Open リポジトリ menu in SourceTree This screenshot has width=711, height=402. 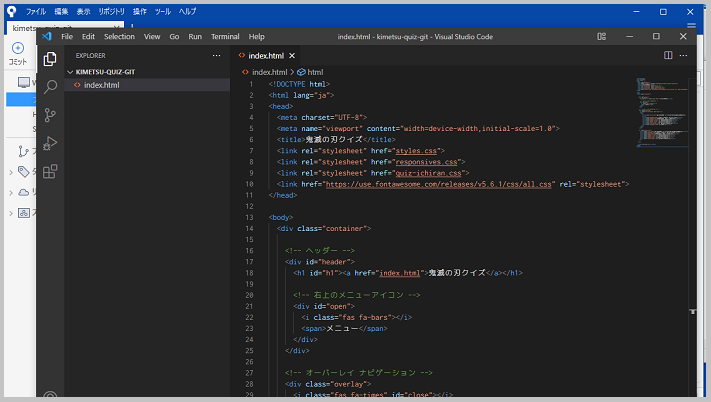[112, 11]
